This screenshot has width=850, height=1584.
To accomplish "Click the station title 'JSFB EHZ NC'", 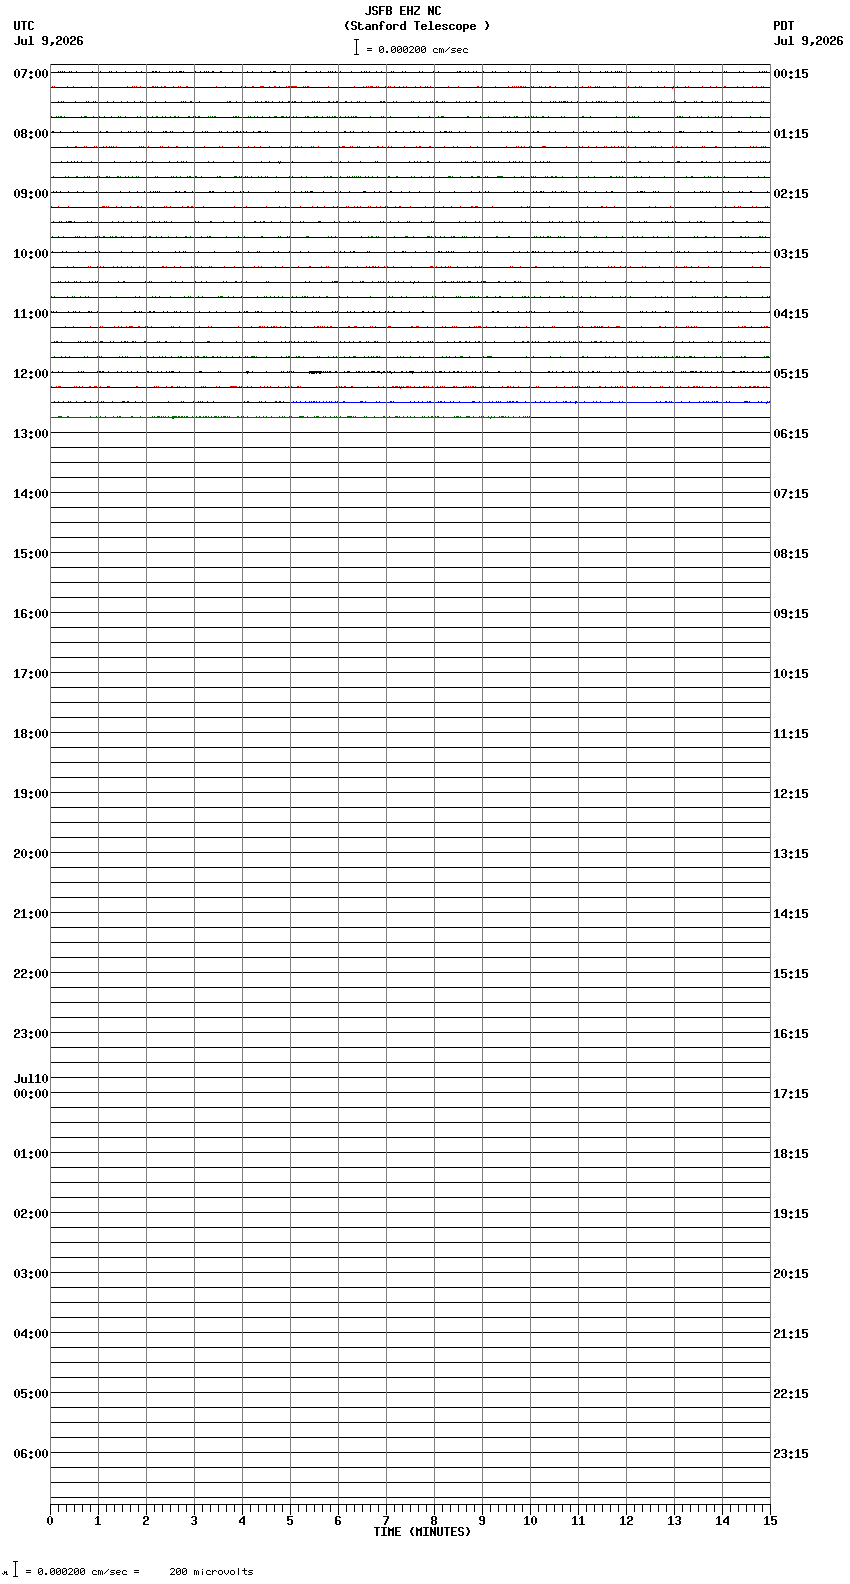I will click(403, 11).
